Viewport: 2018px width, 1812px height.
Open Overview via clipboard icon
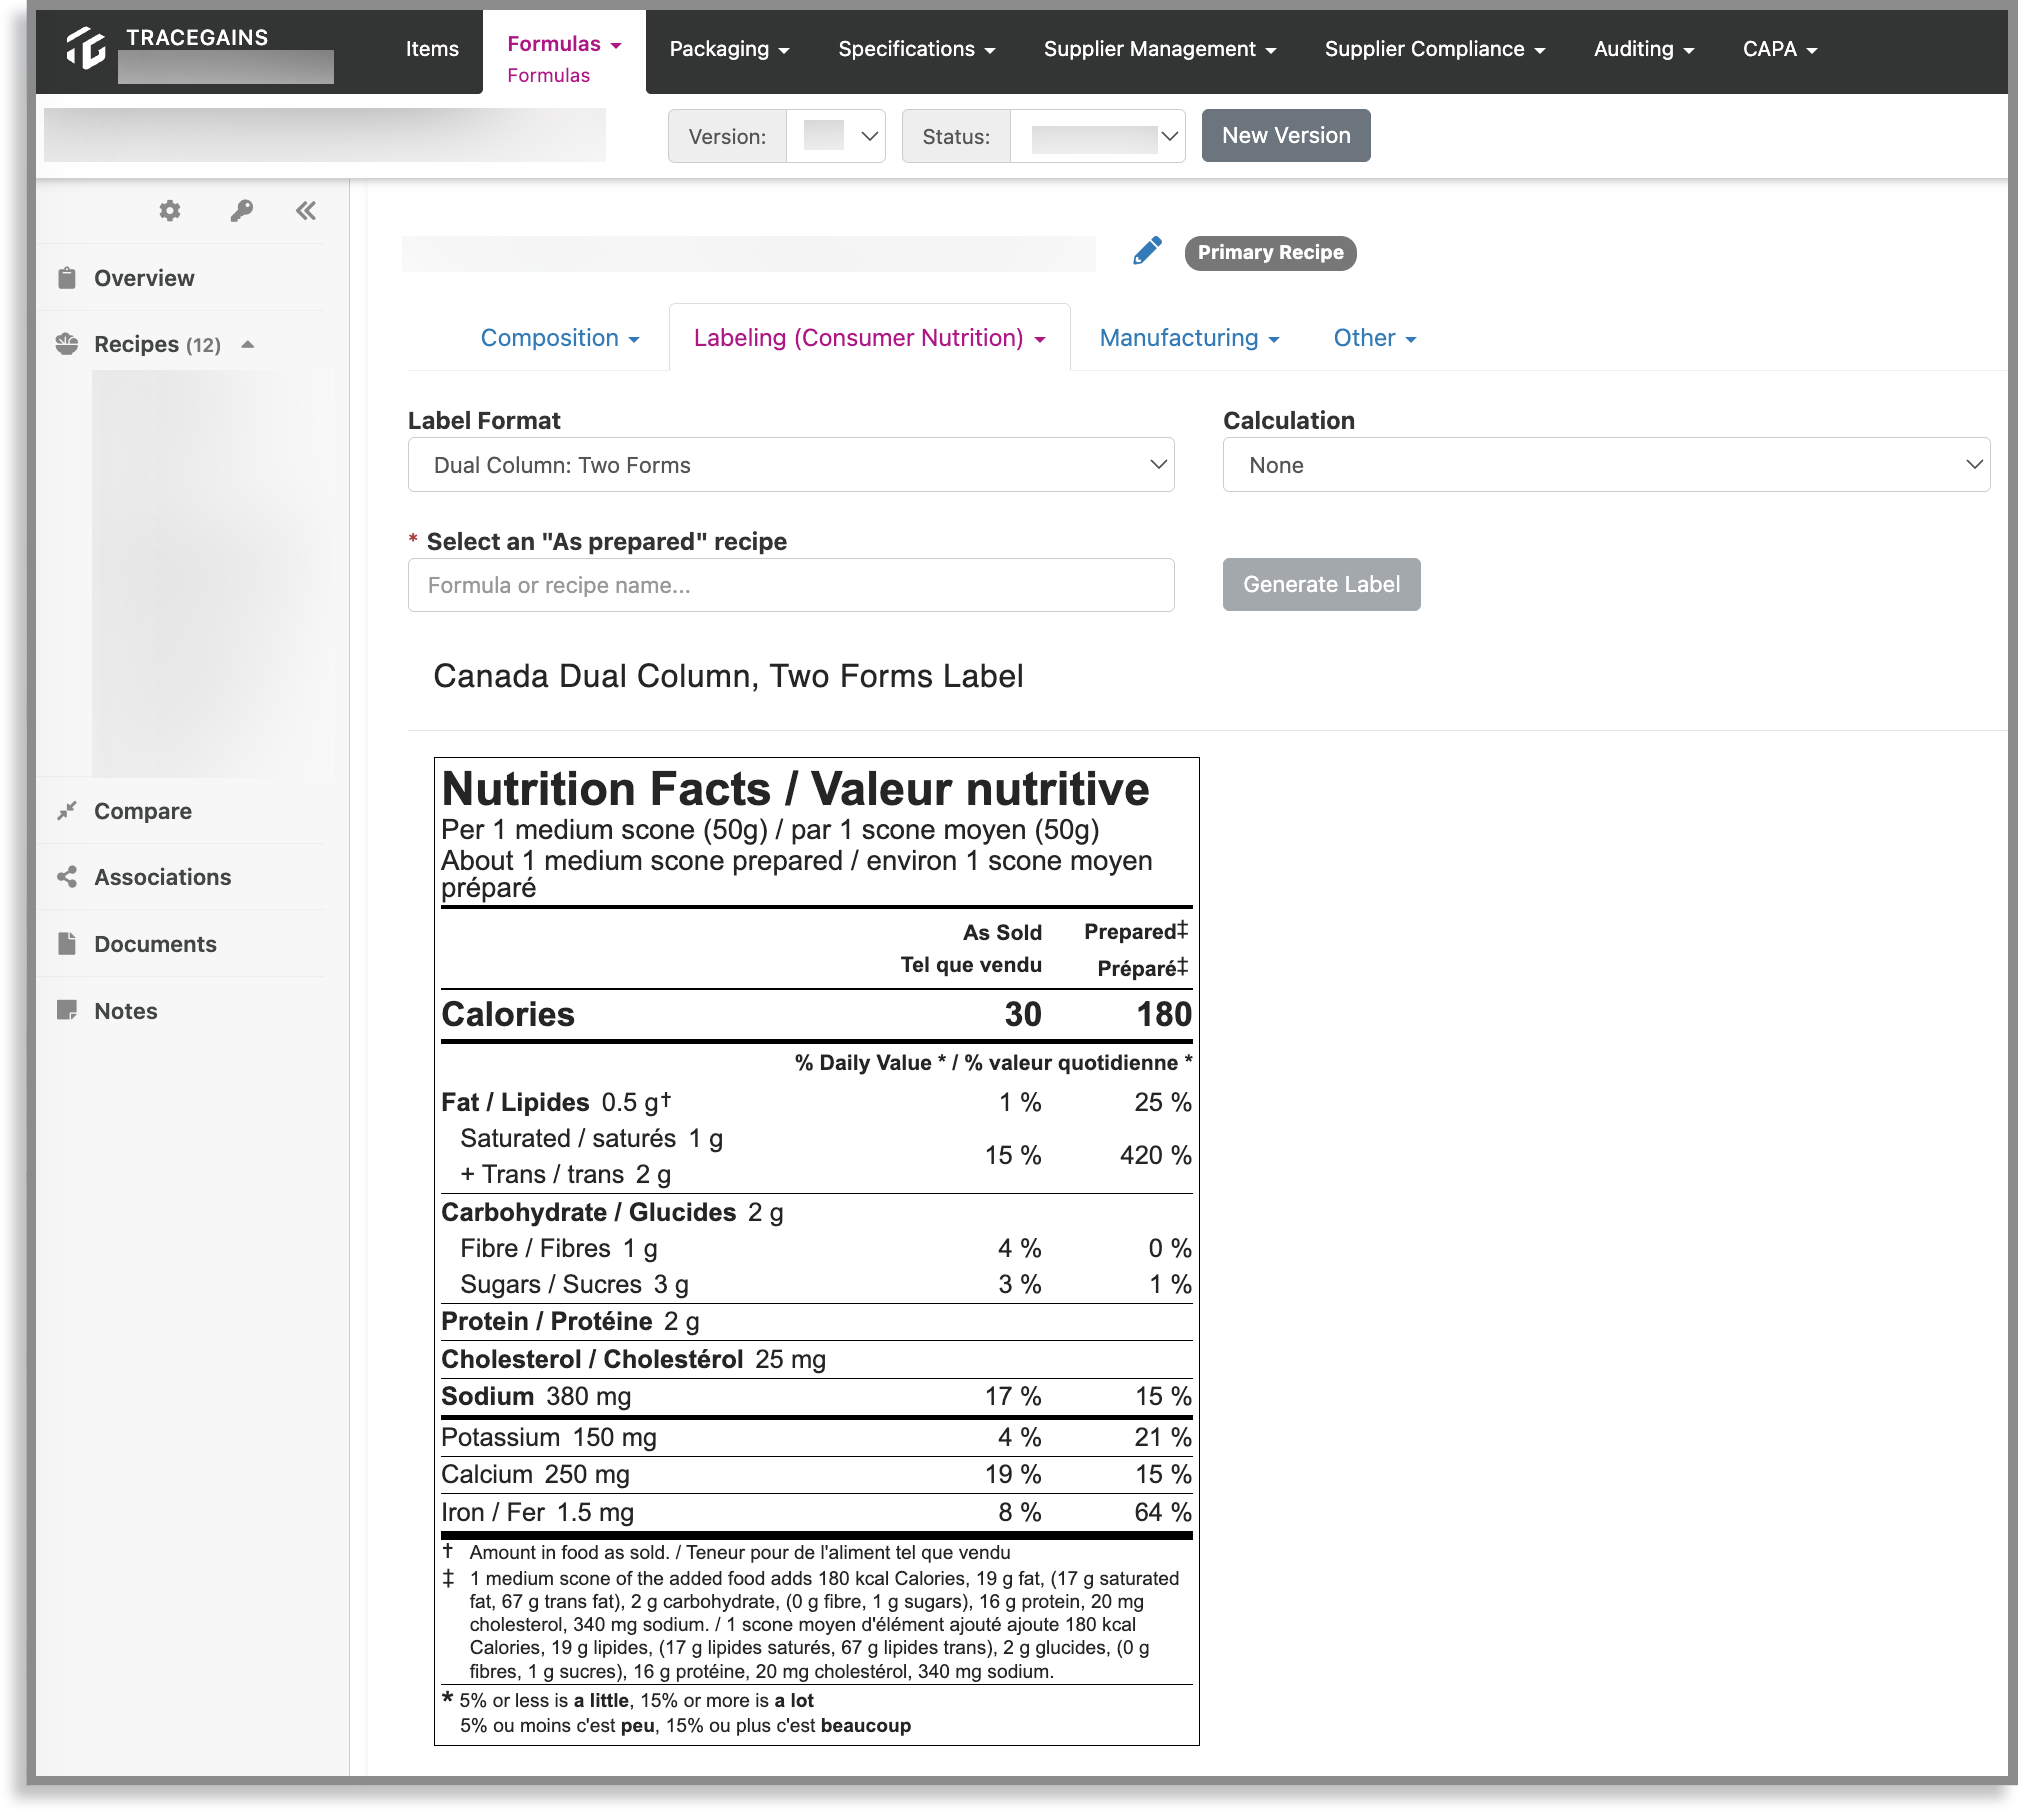[x=67, y=278]
